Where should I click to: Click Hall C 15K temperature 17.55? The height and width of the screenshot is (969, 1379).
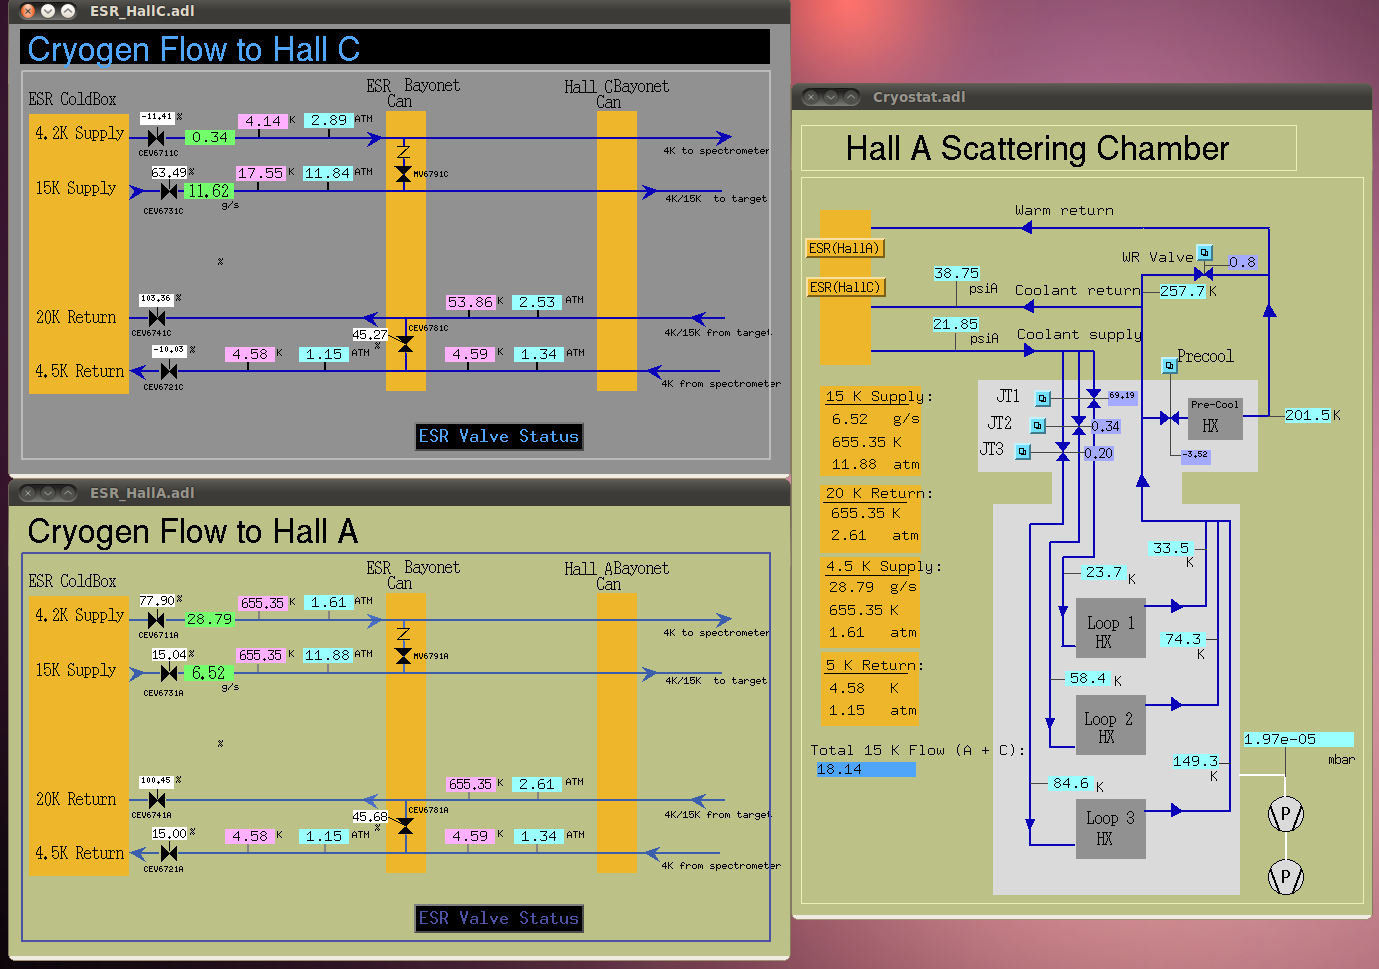(261, 173)
